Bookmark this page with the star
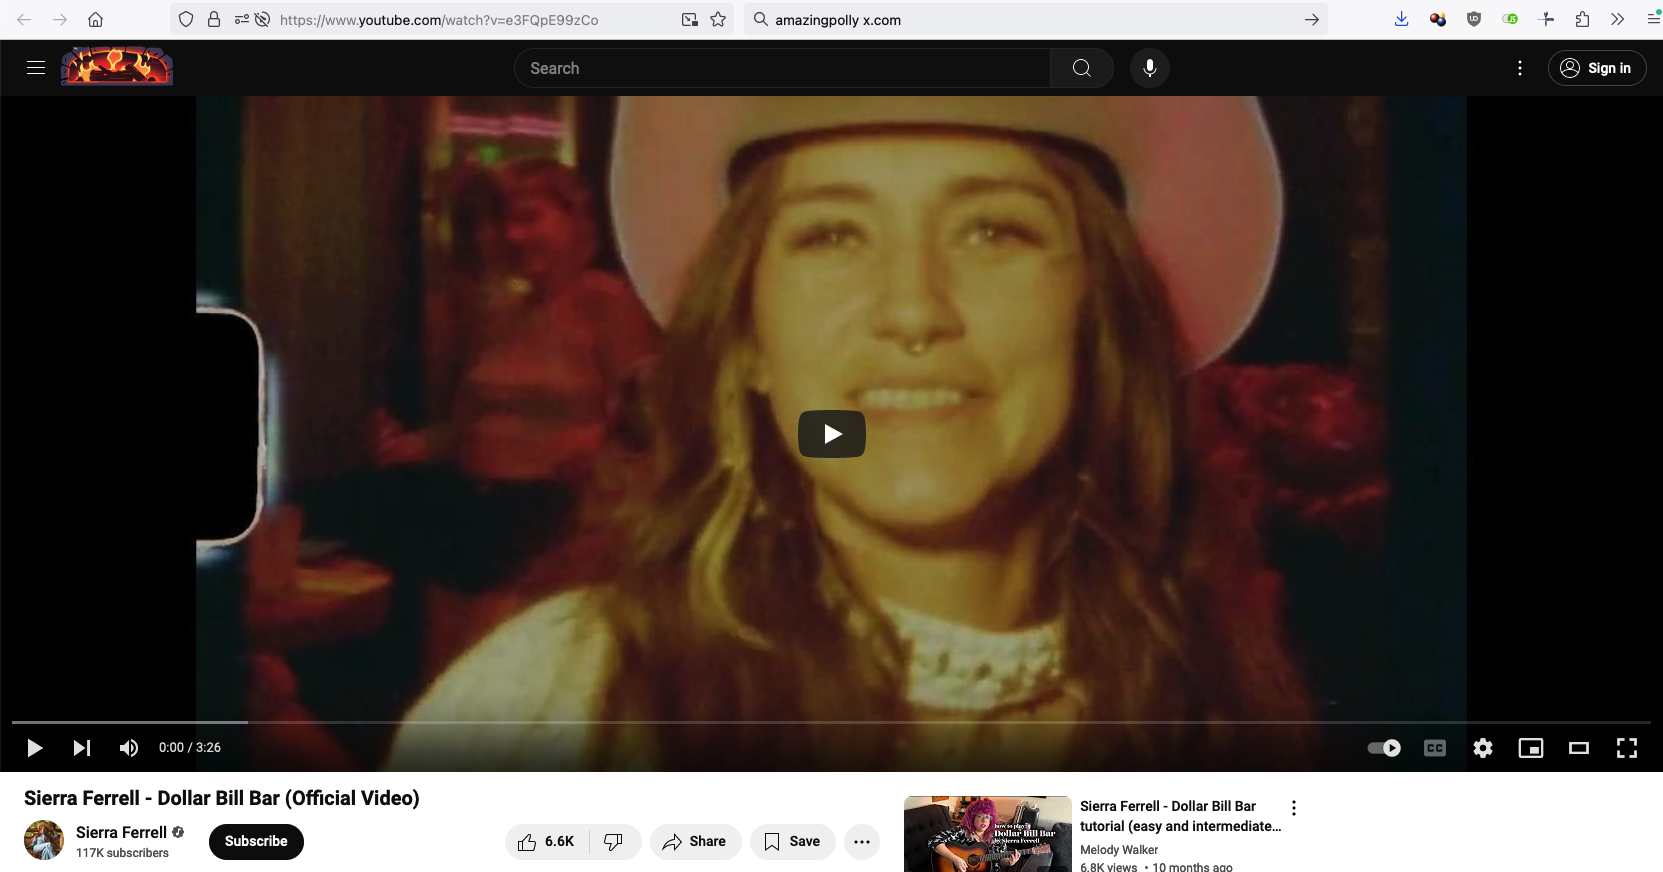This screenshot has height=872, width=1663. coord(718,19)
